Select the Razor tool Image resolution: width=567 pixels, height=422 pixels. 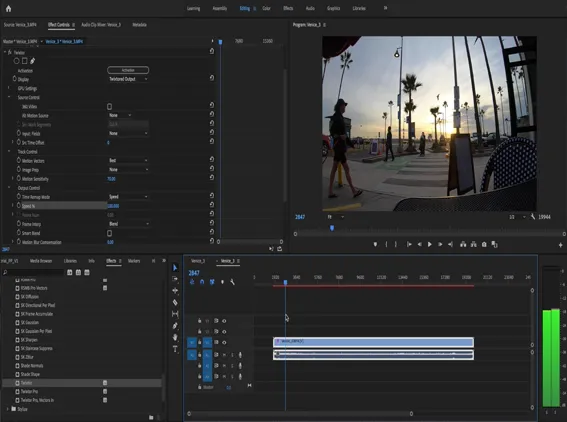click(x=175, y=302)
